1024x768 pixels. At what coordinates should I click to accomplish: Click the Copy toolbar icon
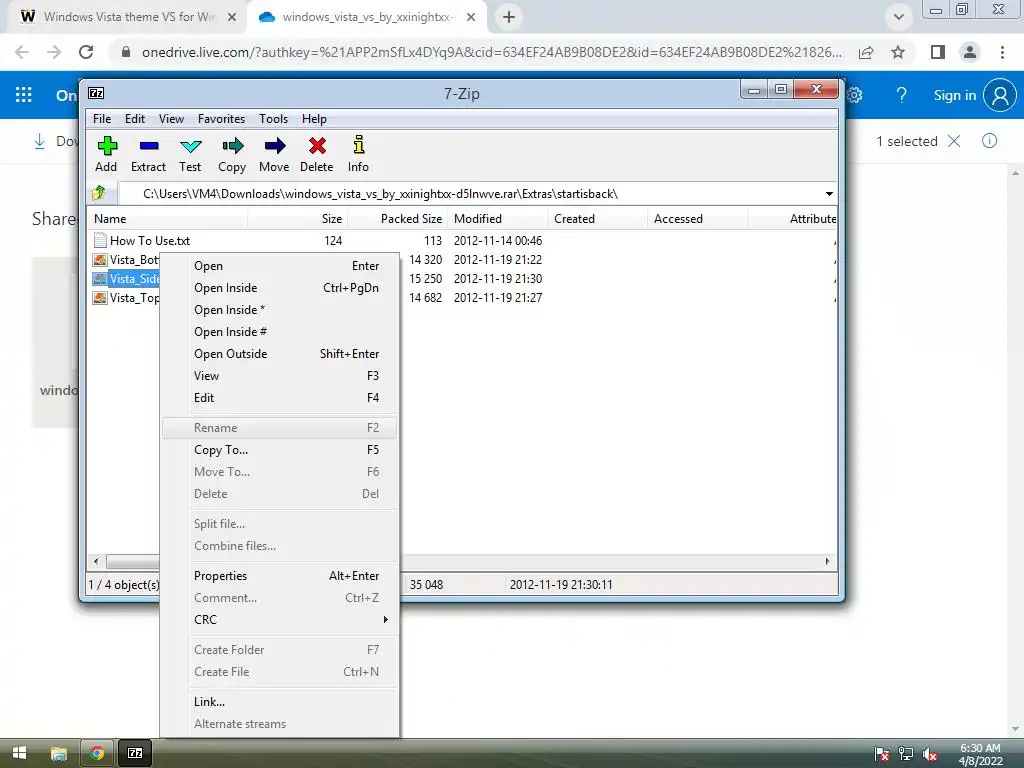pyautogui.click(x=232, y=146)
